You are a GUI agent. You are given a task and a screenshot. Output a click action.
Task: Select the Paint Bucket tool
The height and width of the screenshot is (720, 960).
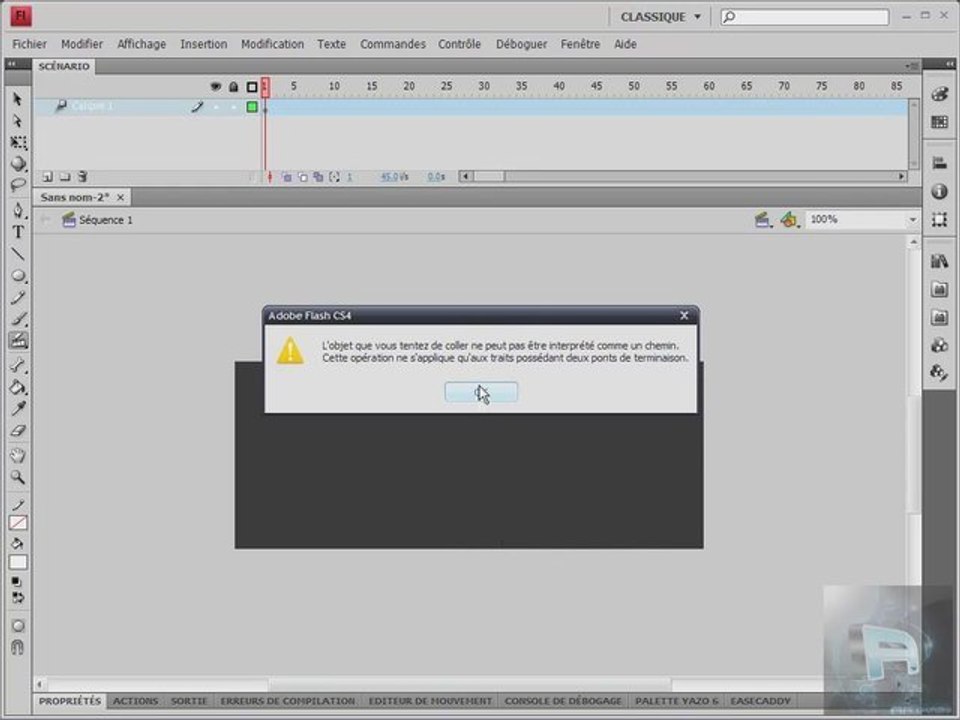(x=18, y=387)
